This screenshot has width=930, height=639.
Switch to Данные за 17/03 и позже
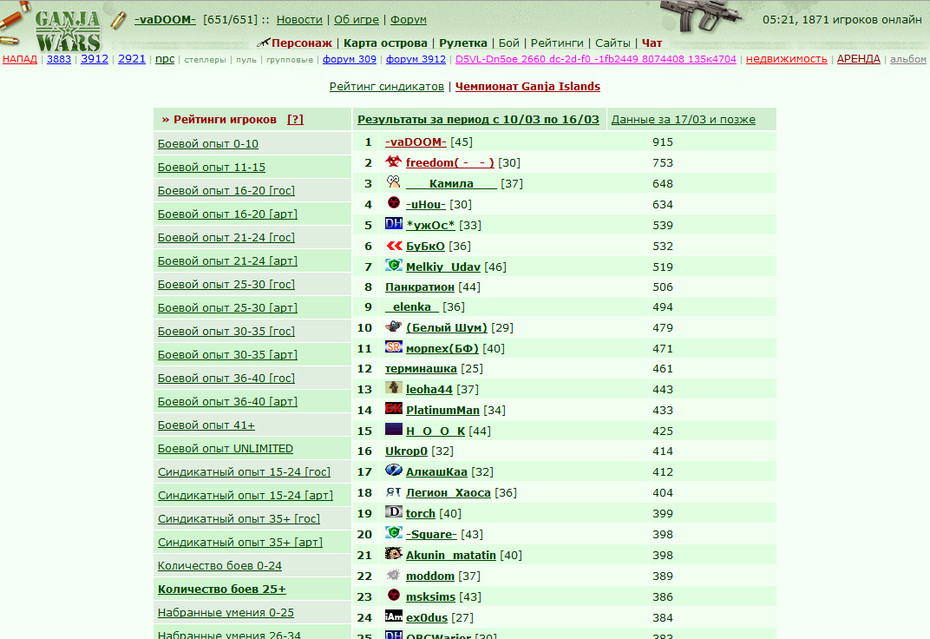click(x=683, y=119)
